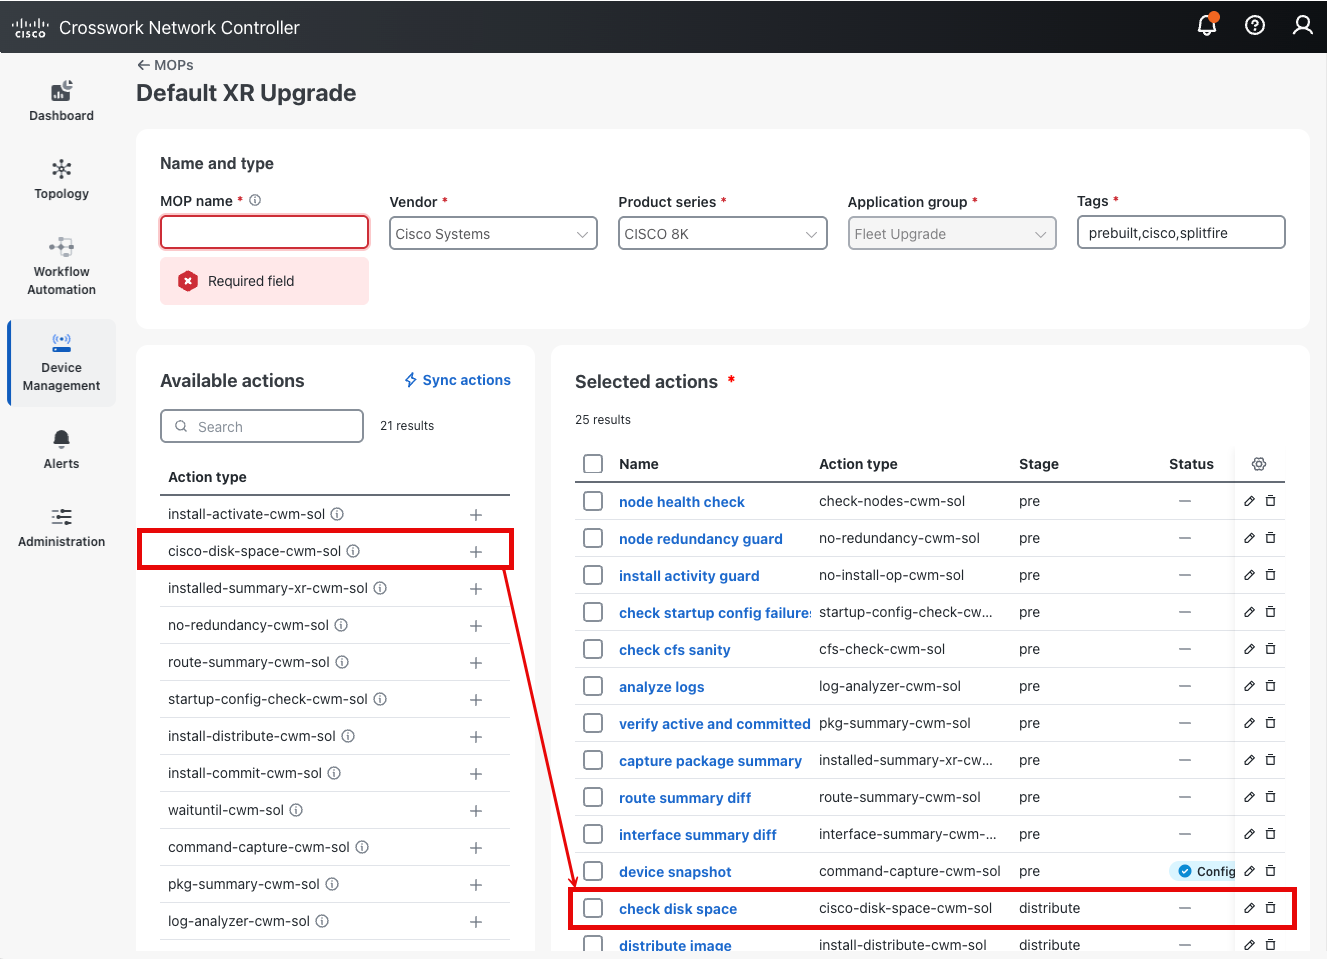Select the check cfs sanity checkbox

[x=593, y=649]
